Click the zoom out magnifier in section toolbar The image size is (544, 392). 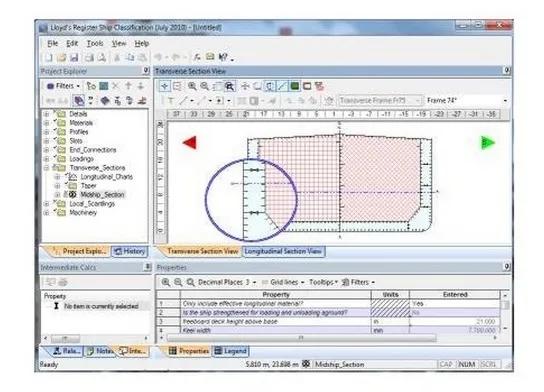pyautogui.click(x=205, y=86)
